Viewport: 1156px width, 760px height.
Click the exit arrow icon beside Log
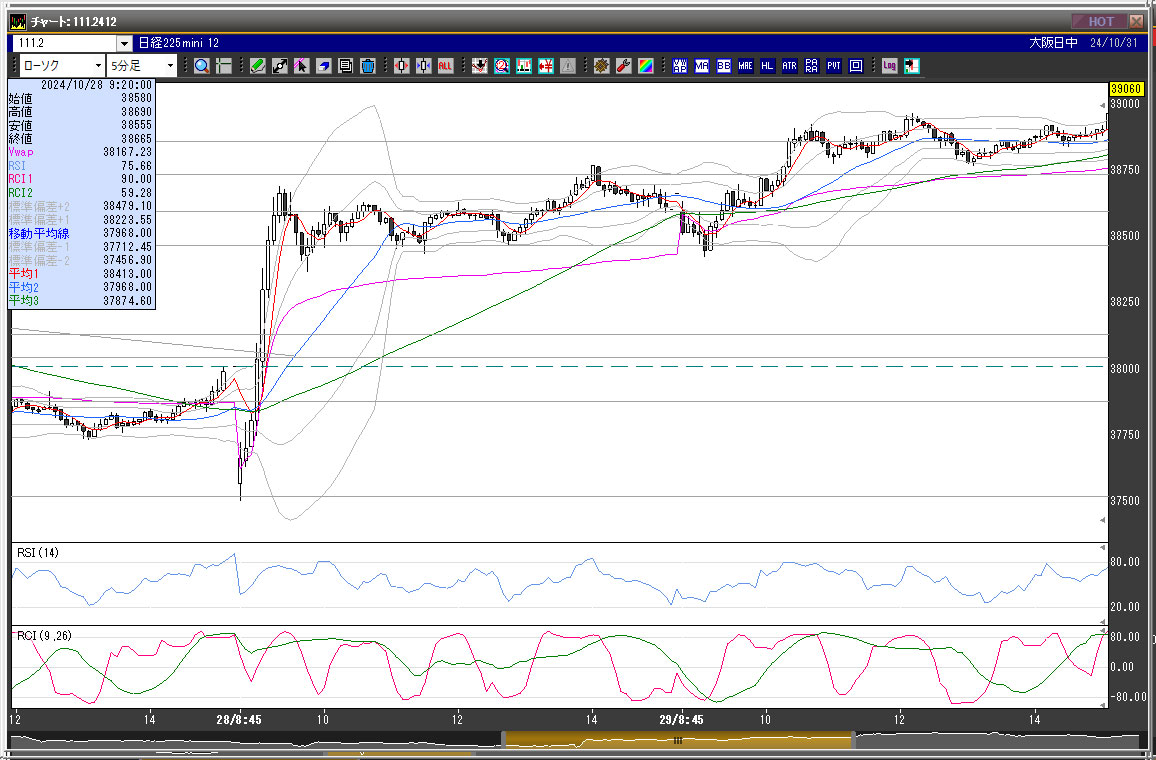coord(912,66)
